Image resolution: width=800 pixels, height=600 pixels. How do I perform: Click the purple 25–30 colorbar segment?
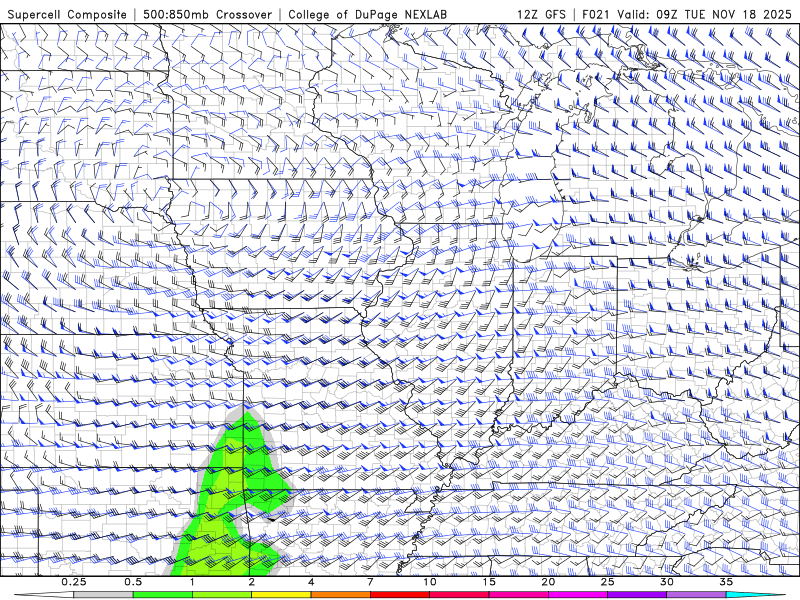(x=637, y=595)
